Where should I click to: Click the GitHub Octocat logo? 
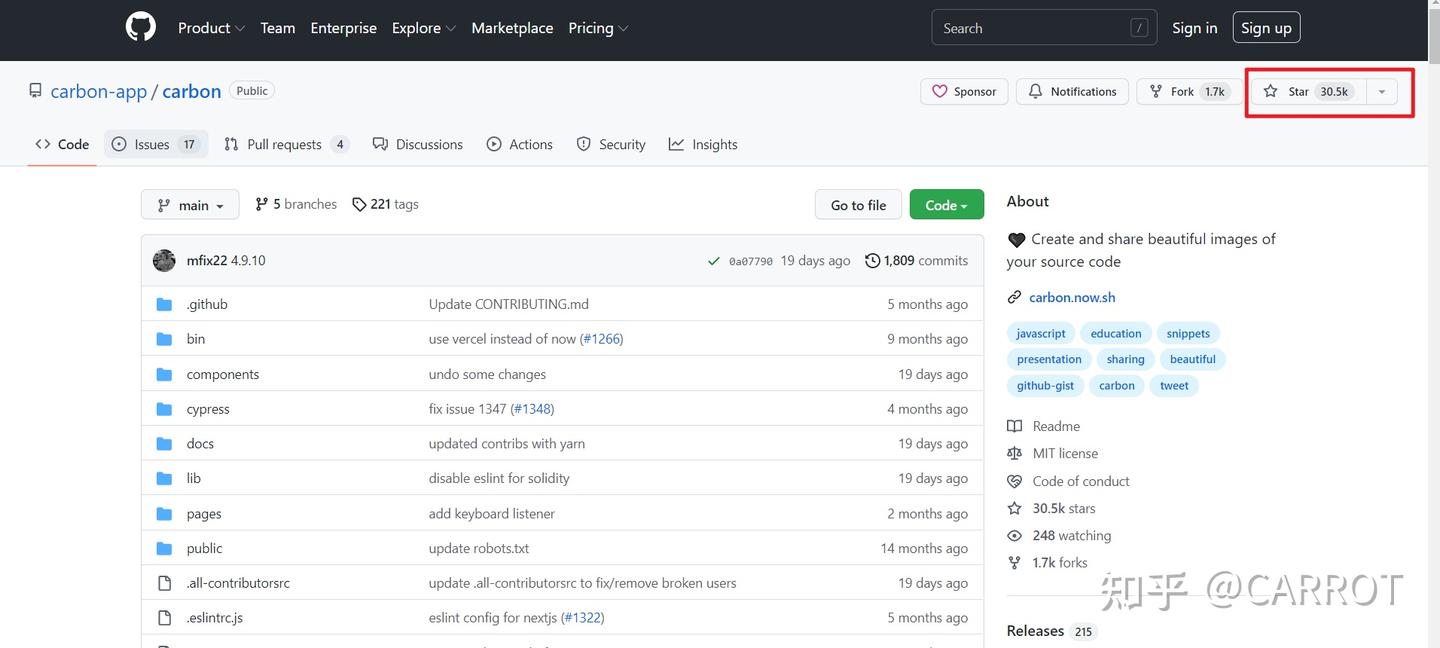point(141,28)
